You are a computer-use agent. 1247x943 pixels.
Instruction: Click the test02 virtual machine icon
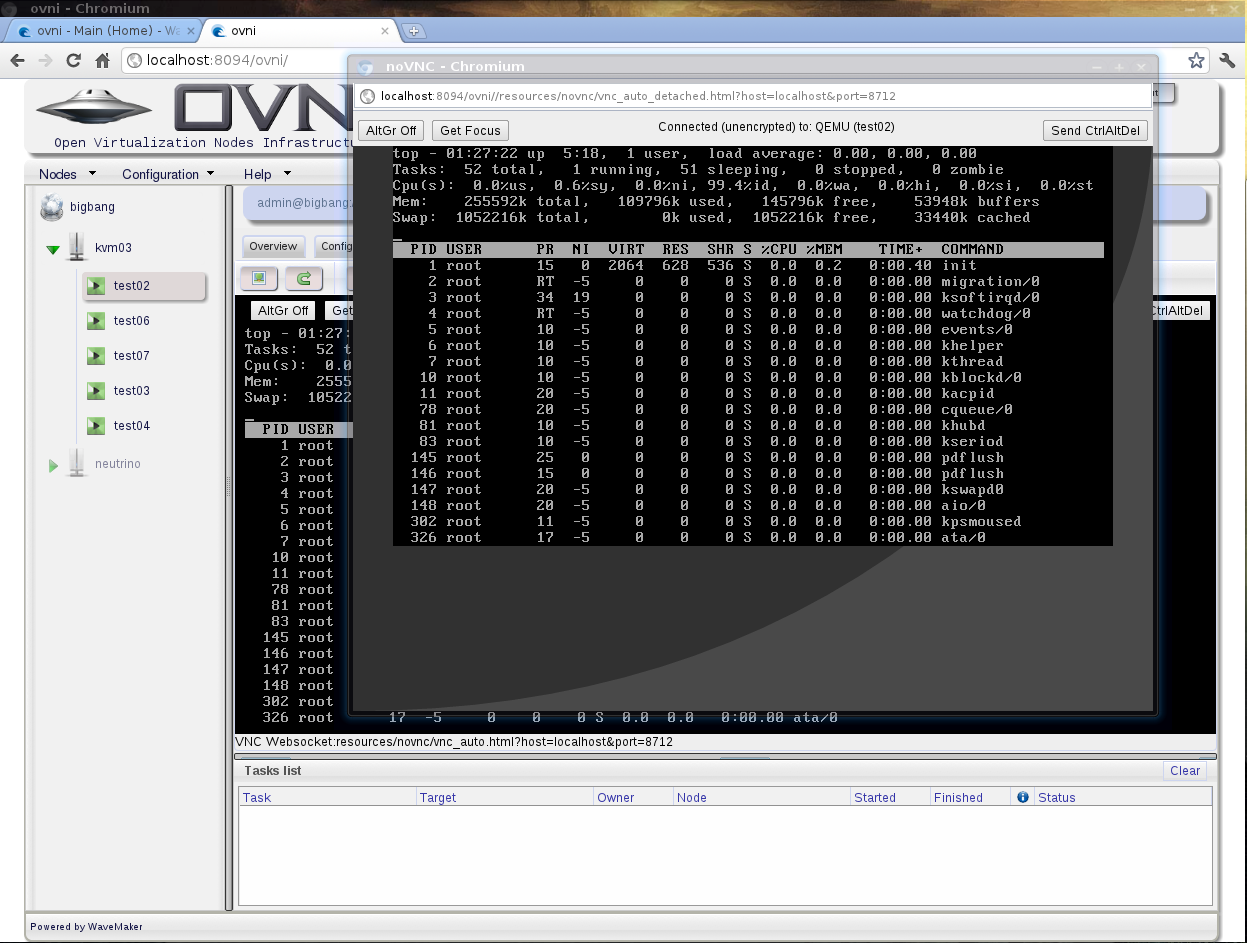tap(95, 286)
